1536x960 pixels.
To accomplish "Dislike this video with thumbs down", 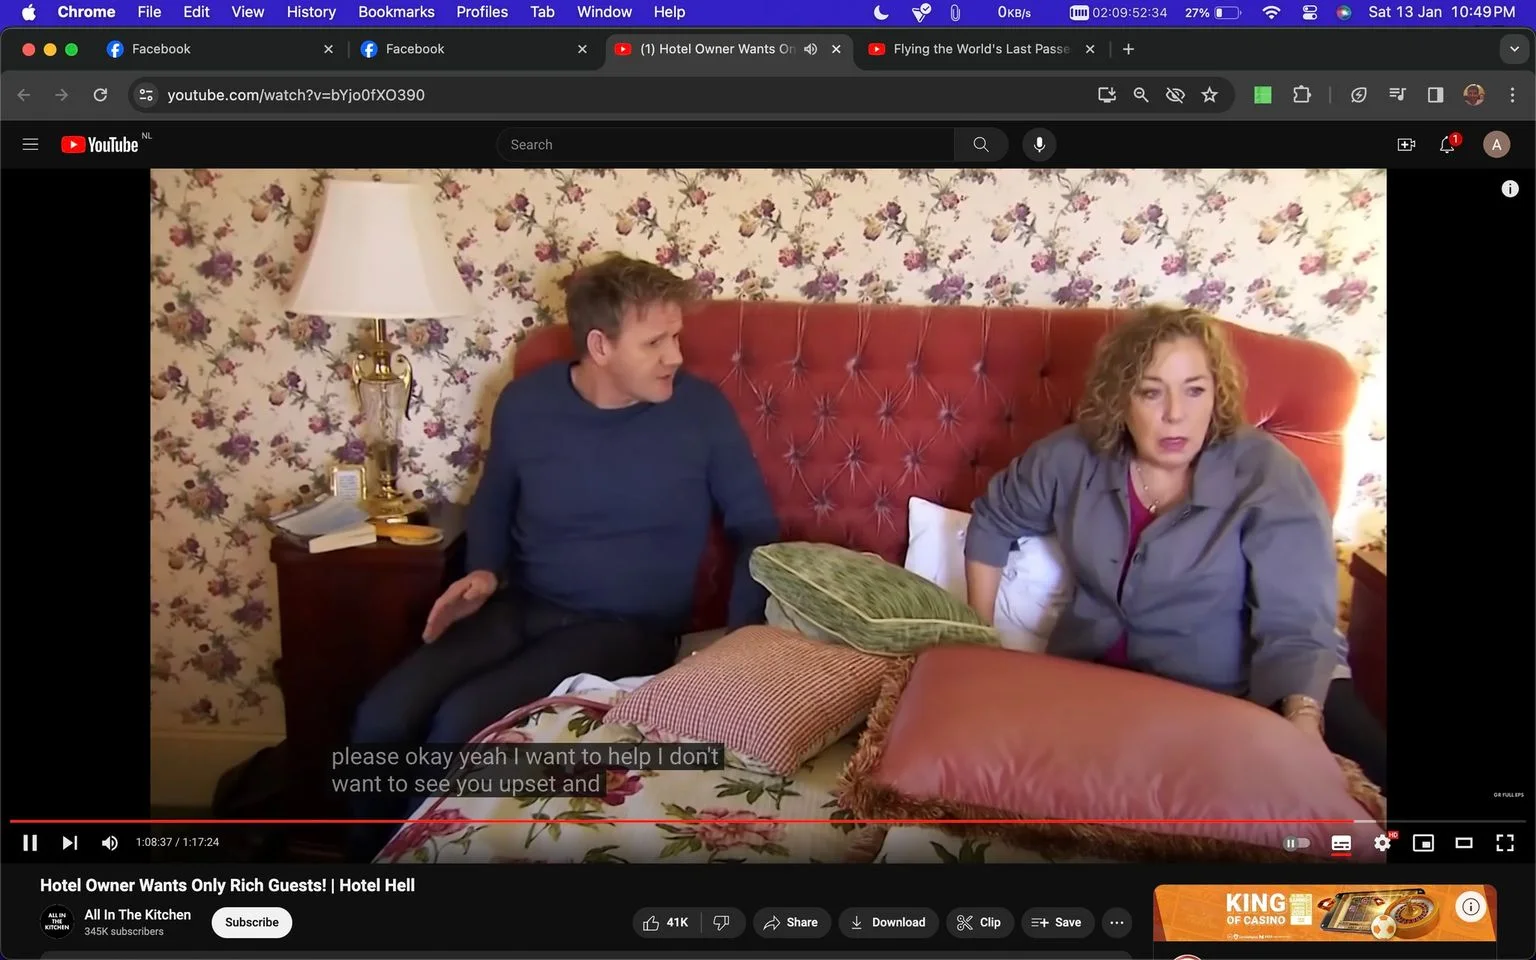I will 722,922.
